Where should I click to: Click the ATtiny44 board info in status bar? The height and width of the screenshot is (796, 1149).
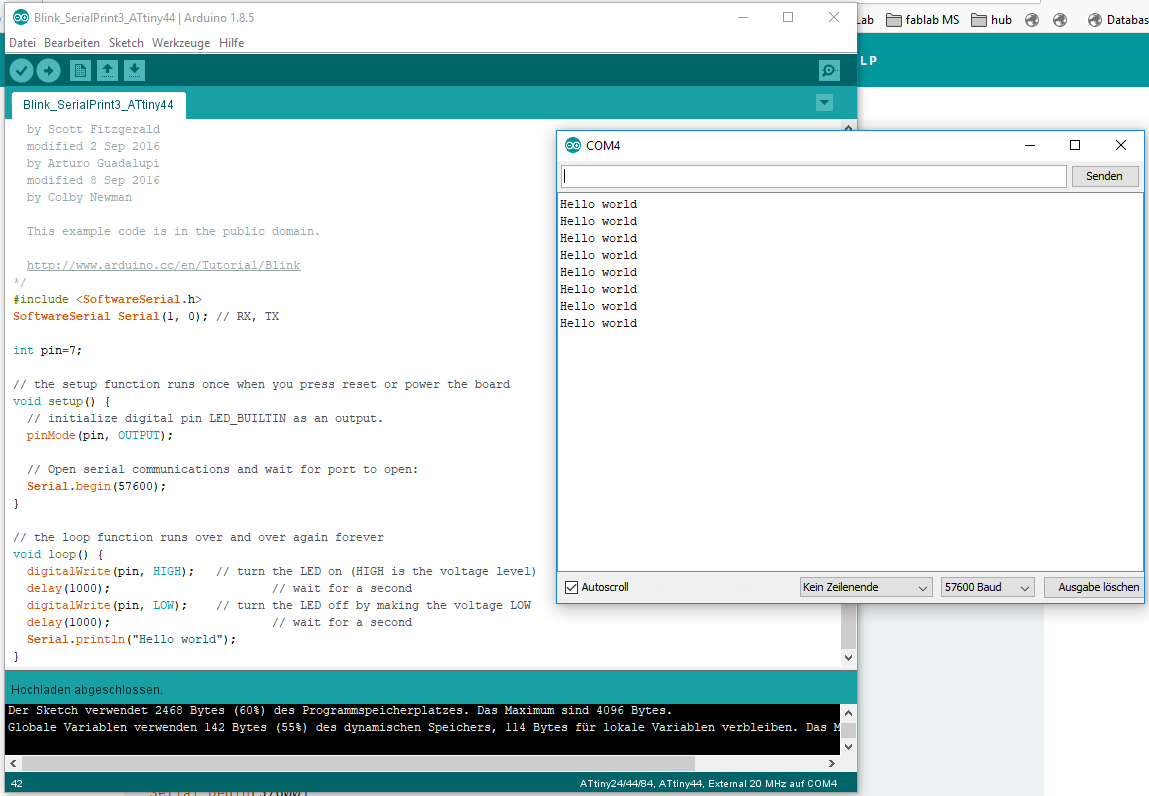point(708,784)
